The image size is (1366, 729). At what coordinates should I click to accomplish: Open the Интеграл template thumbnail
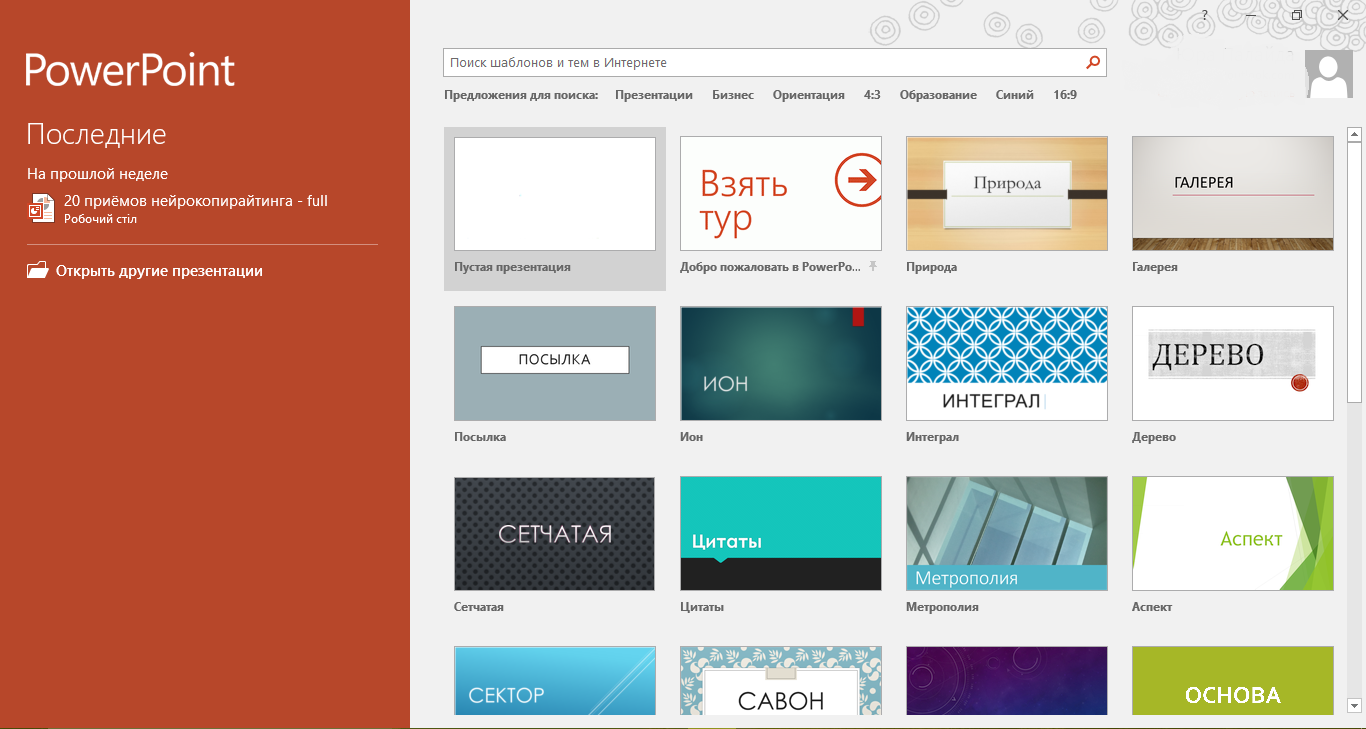tap(1006, 363)
